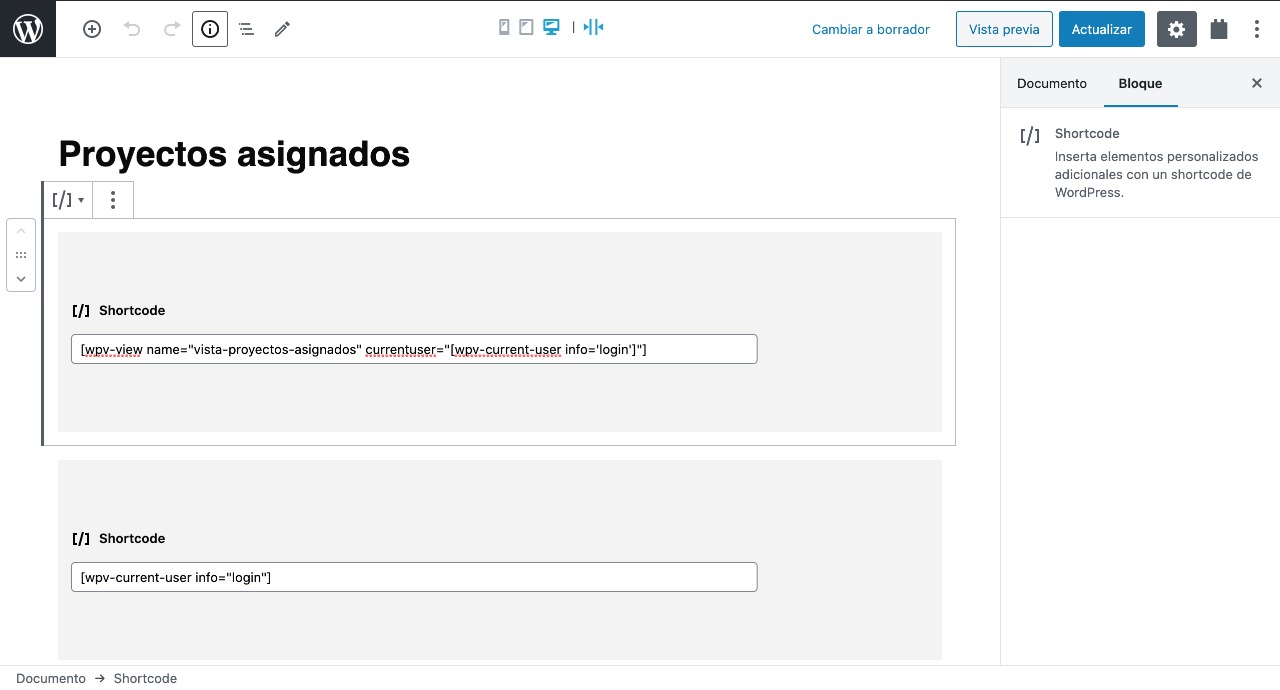Toggle the tablet preview view
This screenshot has height=690, width=1280.
pos(526,27)
